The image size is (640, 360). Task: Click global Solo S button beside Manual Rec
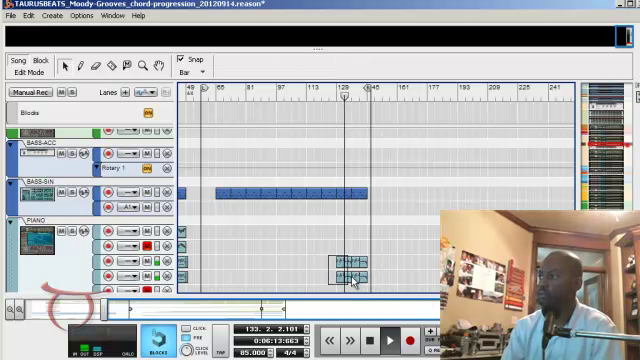pyautogui.click(x=72, y=93)
